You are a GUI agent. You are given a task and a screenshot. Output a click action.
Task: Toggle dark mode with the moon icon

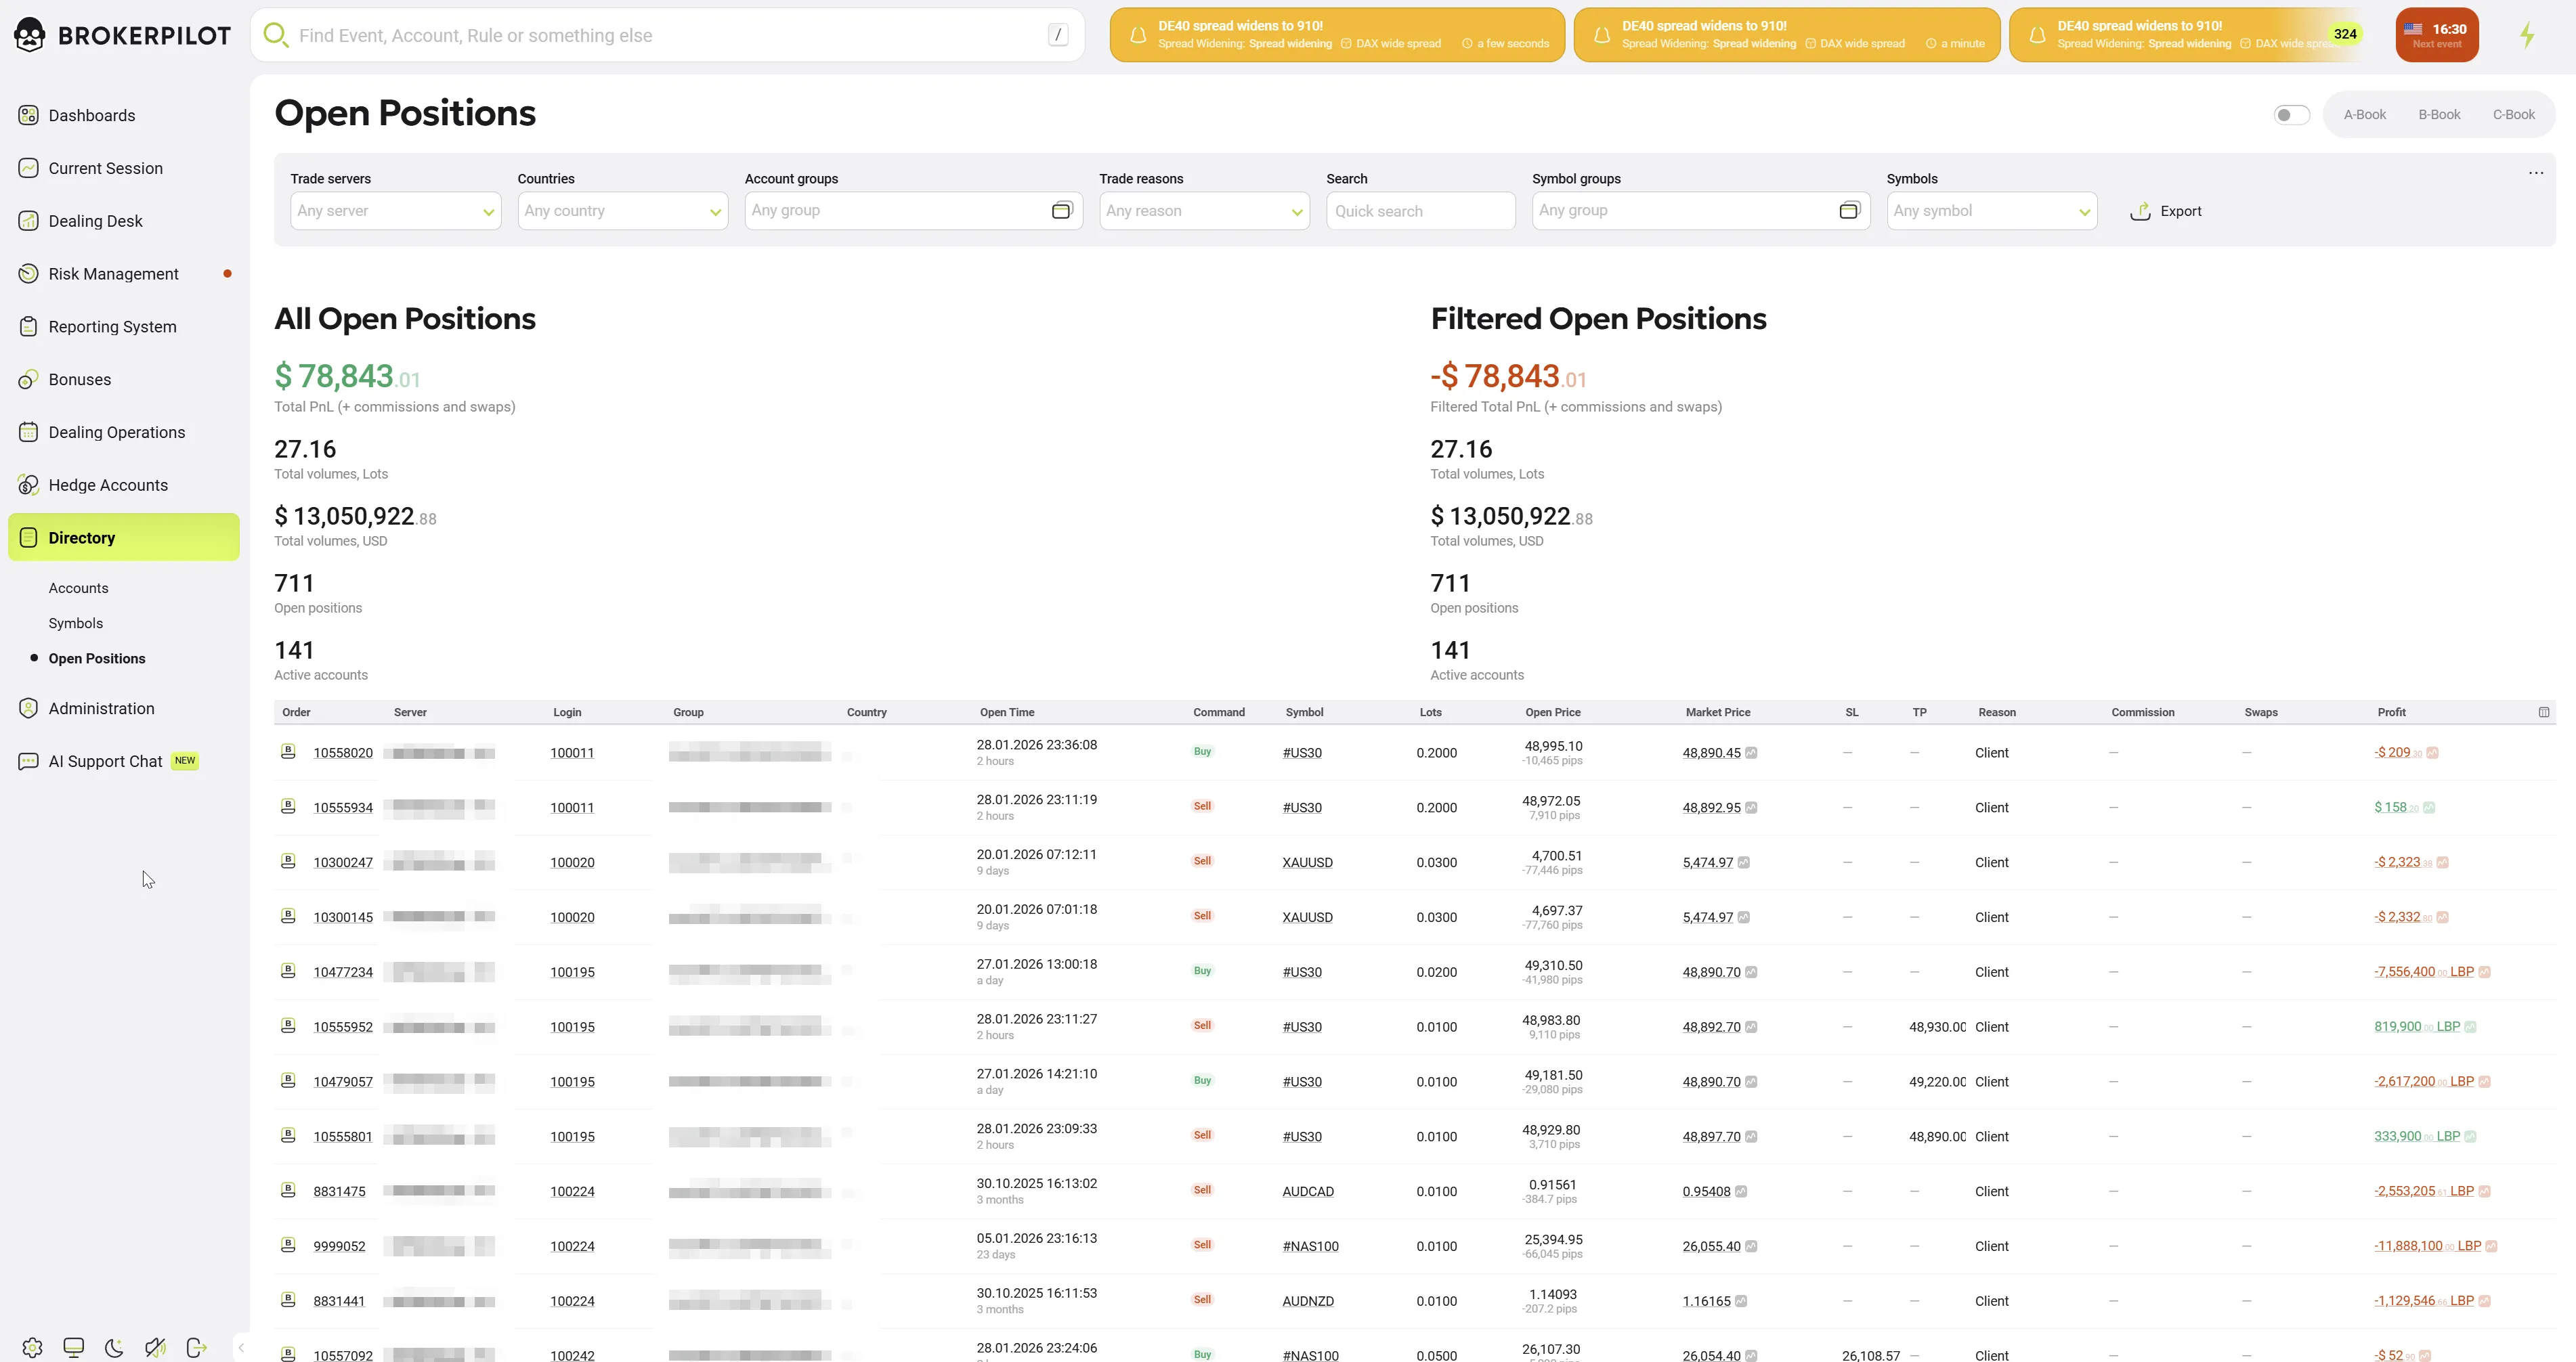click(x=114, y=1347)
